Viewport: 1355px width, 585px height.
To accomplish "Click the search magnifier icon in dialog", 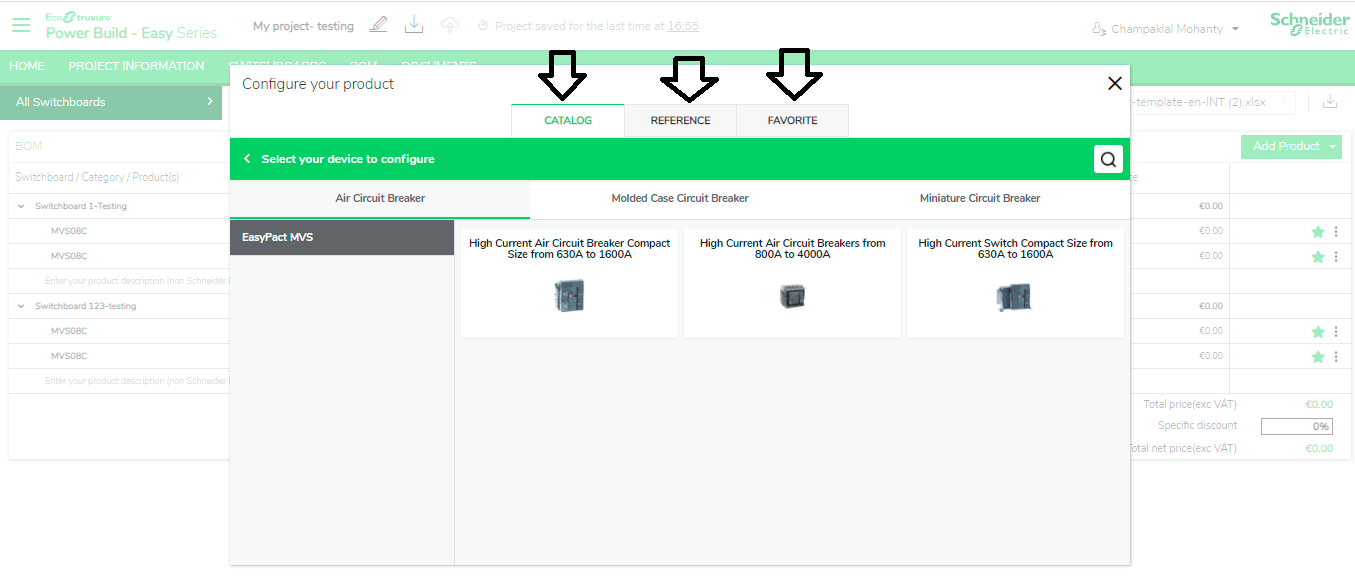I will pyautogui.click(x=1108, y=159).
